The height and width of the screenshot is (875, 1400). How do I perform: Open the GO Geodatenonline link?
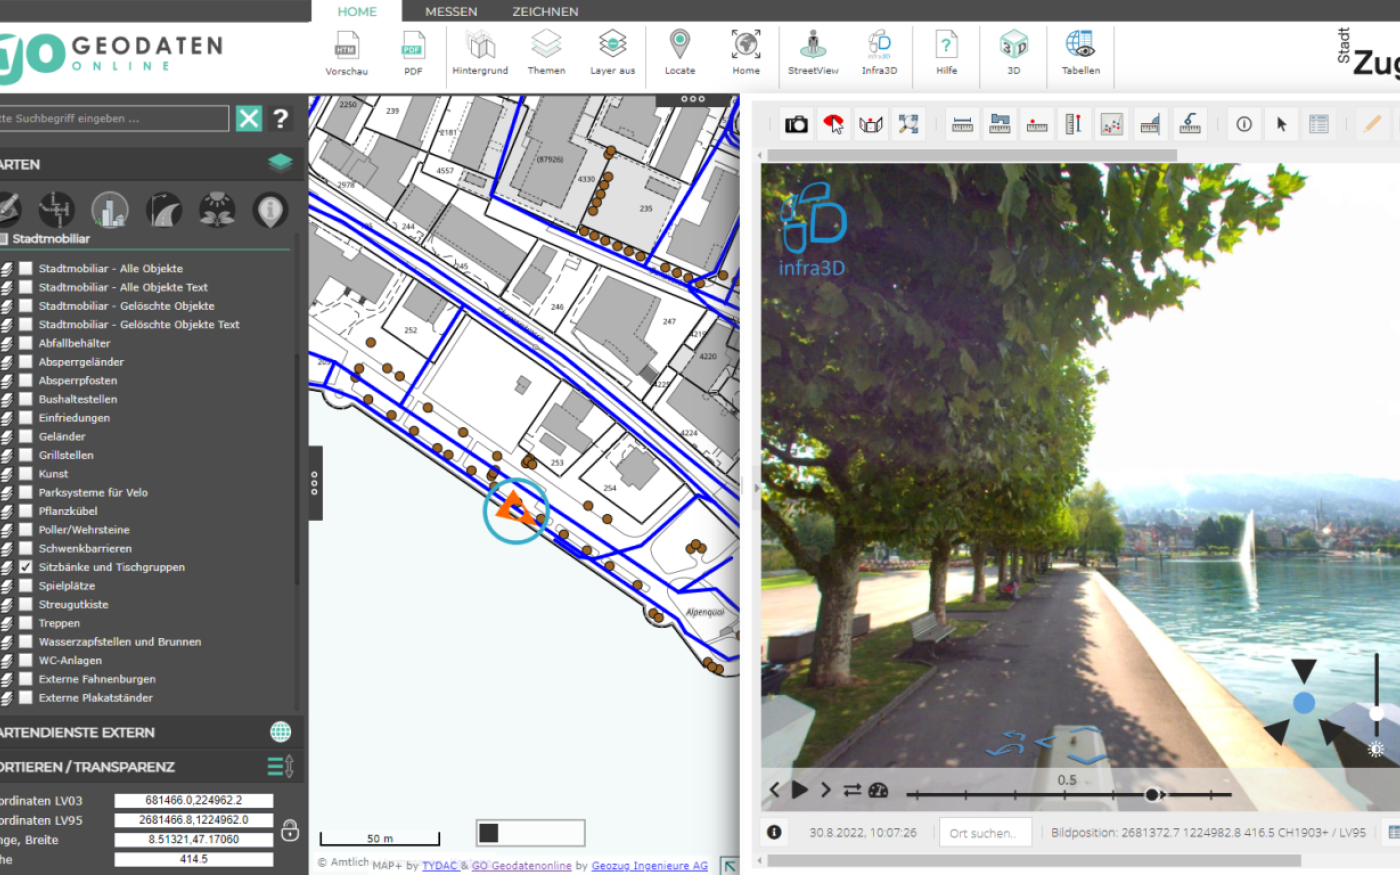[521, 866]
